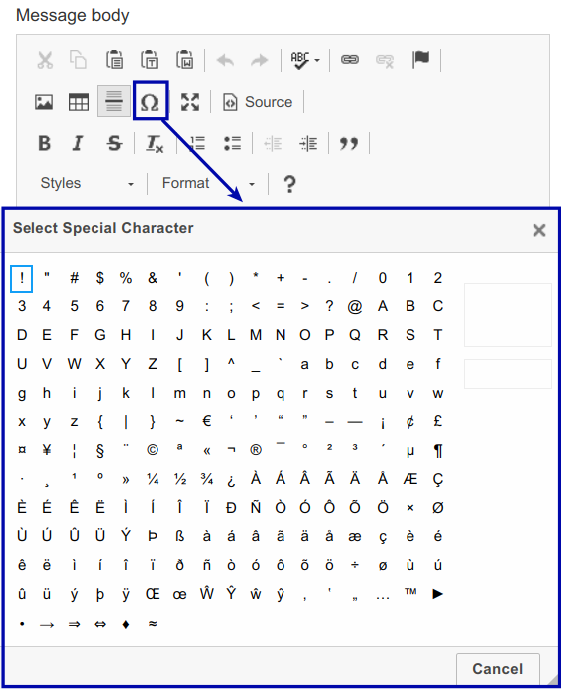Close the Select Special Character dialog
561x689 pixels.
(x=539, y=230)
